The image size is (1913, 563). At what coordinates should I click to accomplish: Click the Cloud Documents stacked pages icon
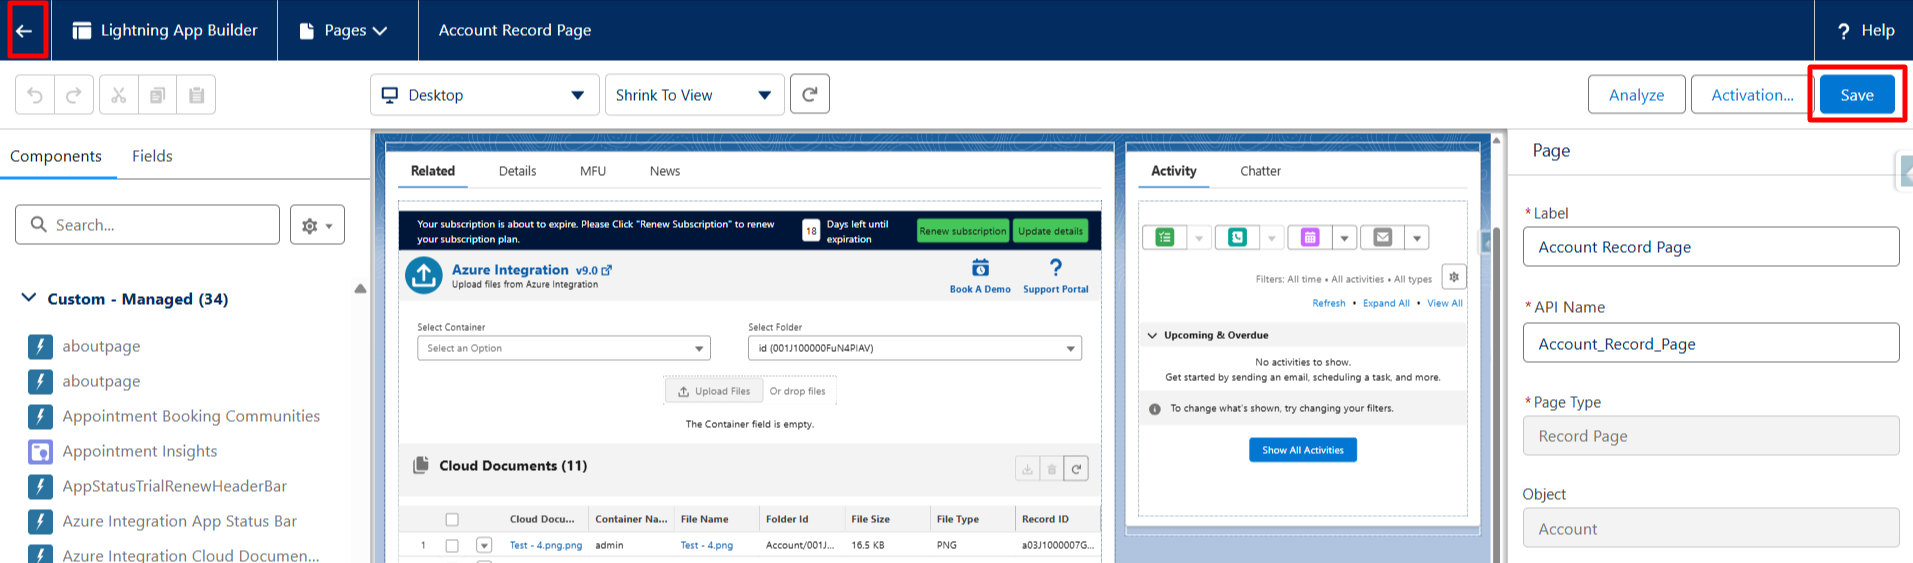[x=421, y=465]
